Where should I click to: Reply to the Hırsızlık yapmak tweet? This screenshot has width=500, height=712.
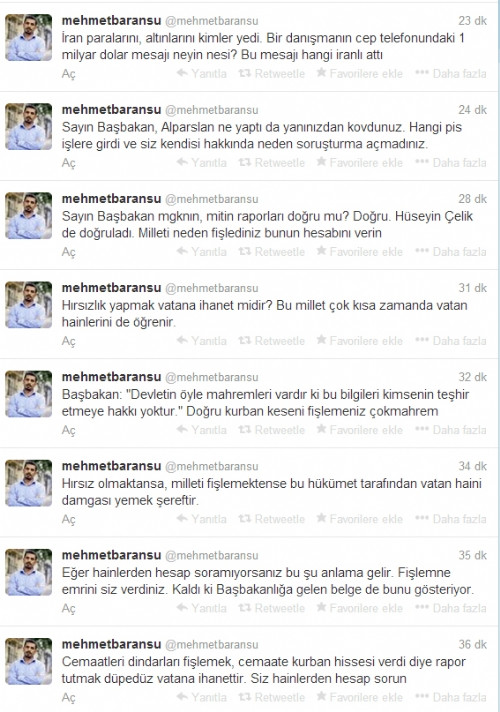(202, 341)
